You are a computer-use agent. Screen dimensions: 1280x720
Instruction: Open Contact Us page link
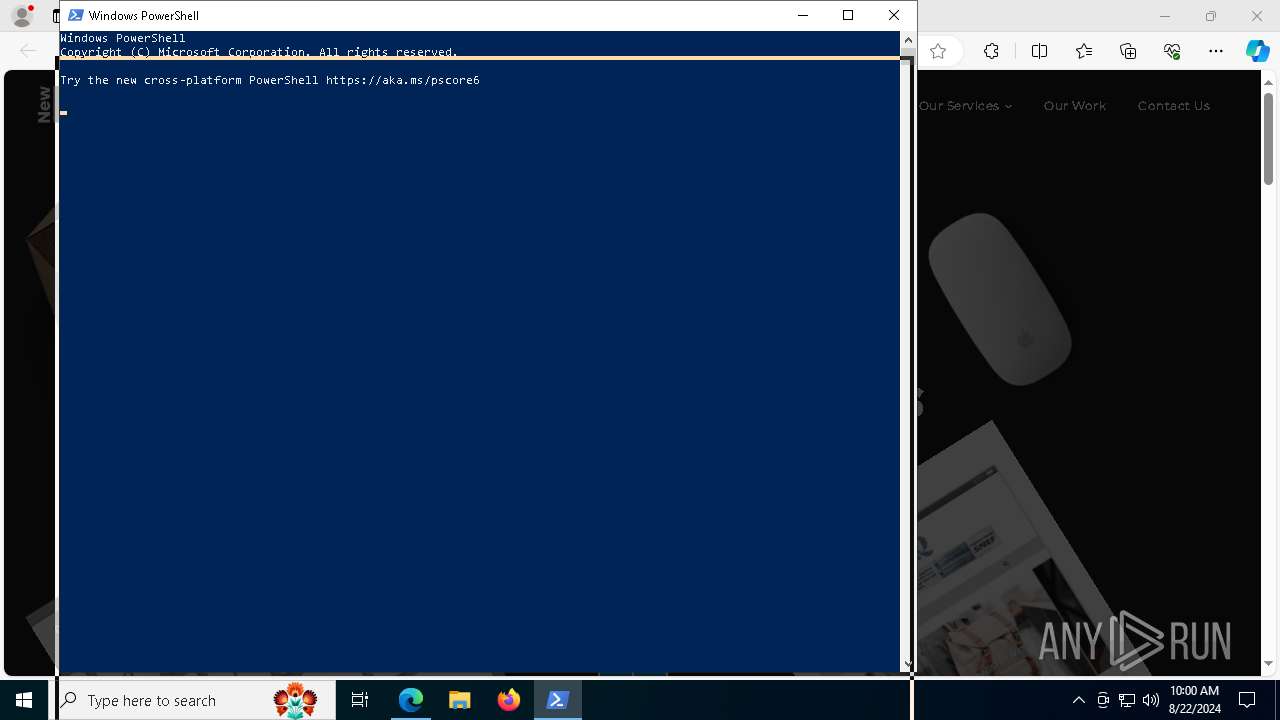[1173, 106]
